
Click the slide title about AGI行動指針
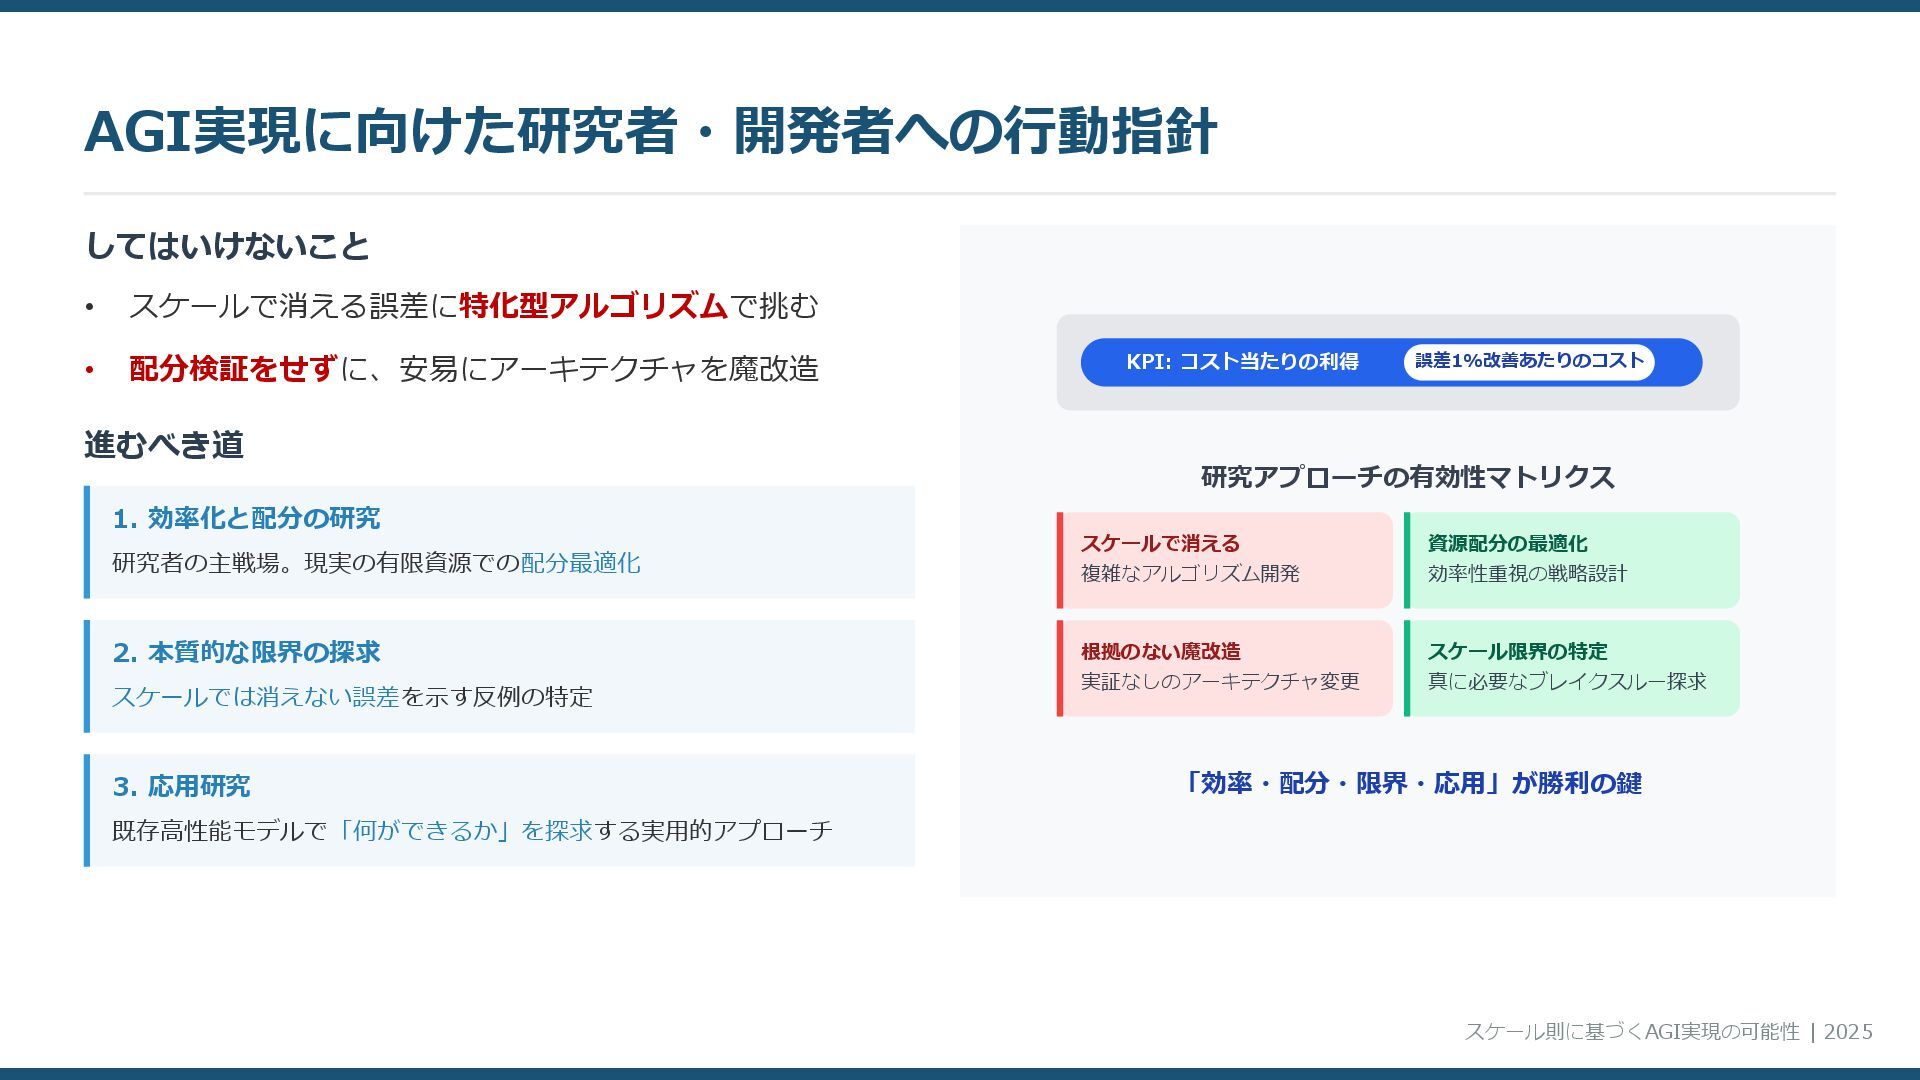coord(650,131)
